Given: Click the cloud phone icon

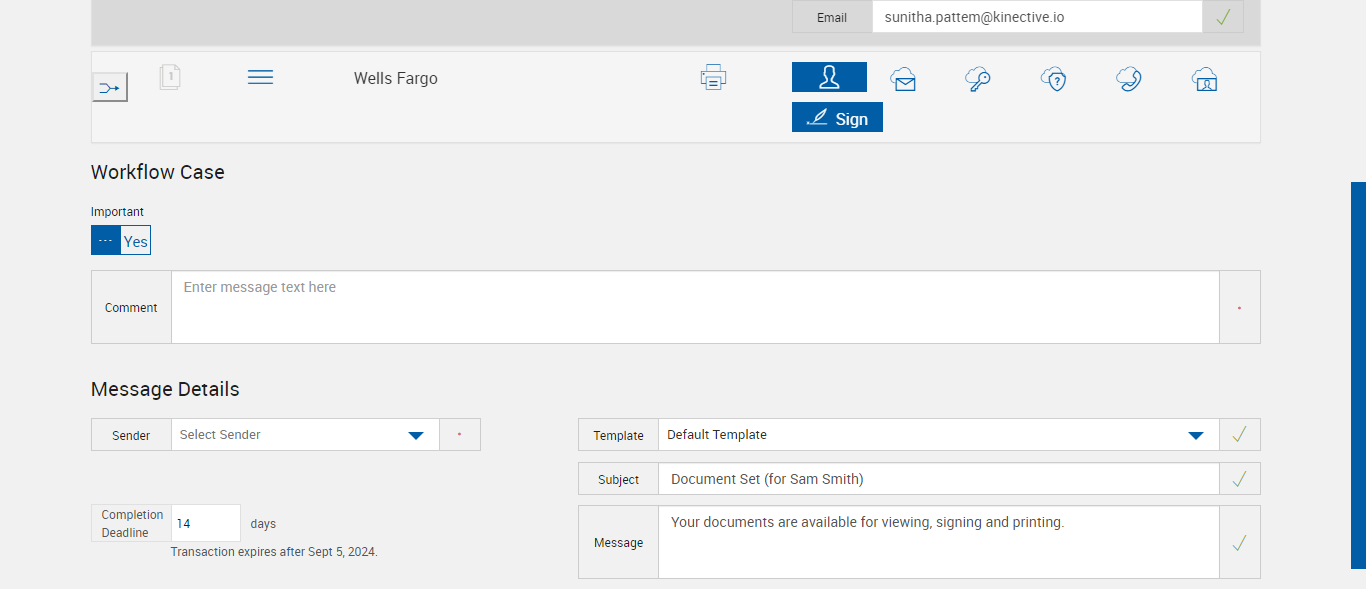Looking at the screenshot, I should 1129,79.
